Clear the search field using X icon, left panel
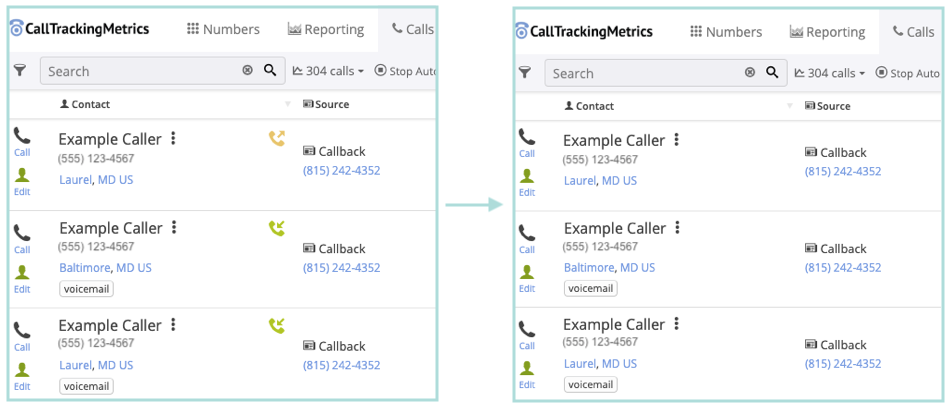This screenshot has width=951, height=409. [x=248, y=70]
